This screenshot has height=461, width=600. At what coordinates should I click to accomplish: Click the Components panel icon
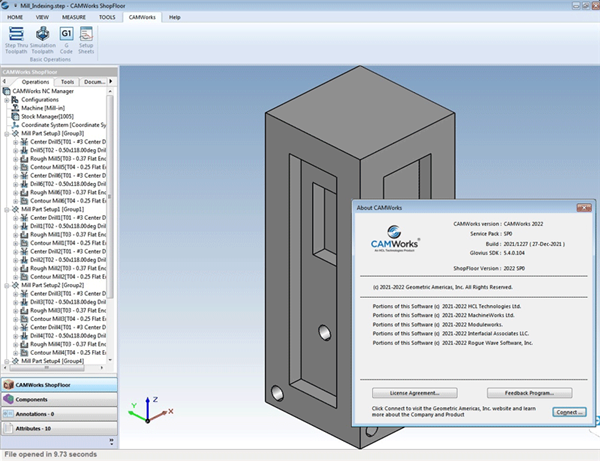point(8,399)
